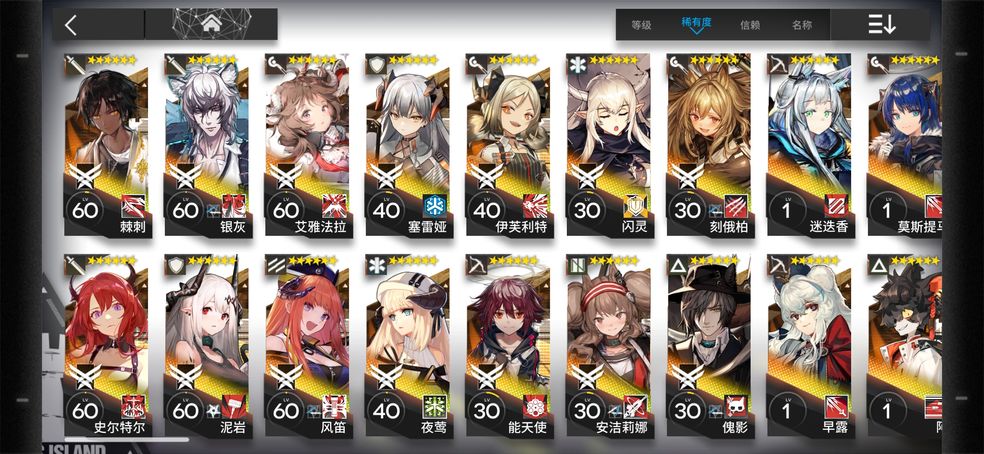Select the 稀有度 sort dropdown chevron
Screen dimensions: 984x454
point(697,31)
